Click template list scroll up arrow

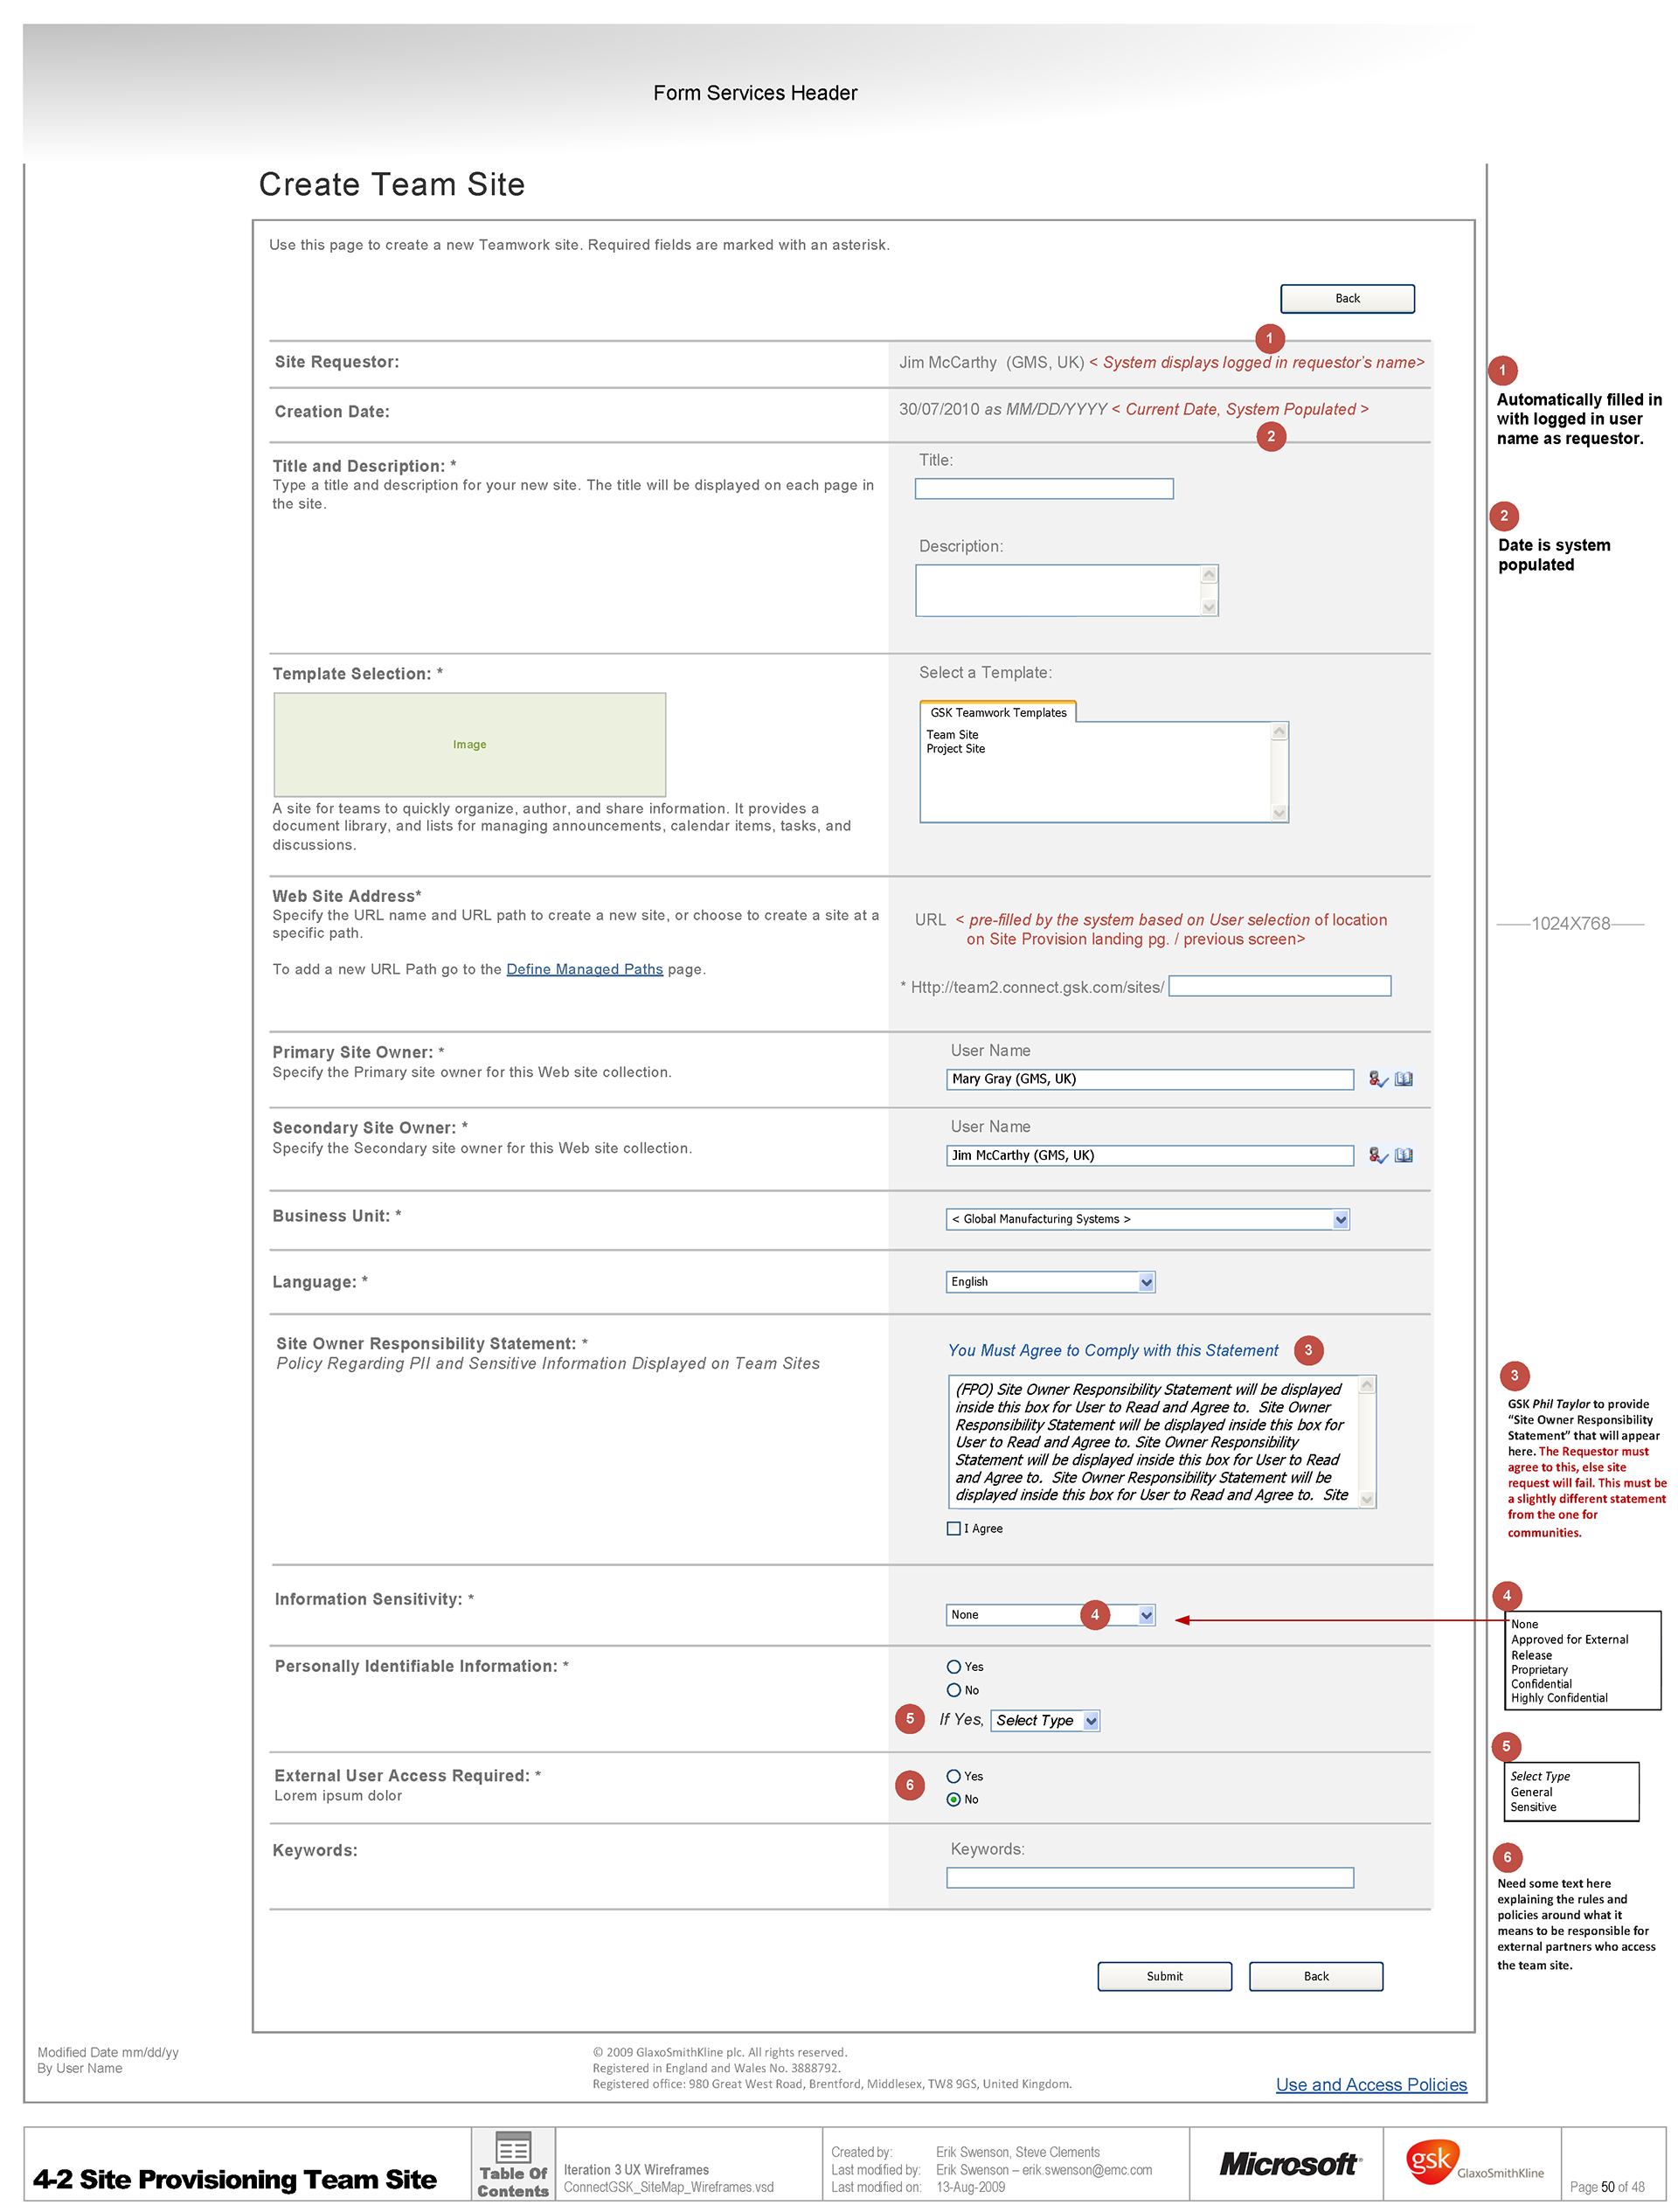pos(1279,732)
